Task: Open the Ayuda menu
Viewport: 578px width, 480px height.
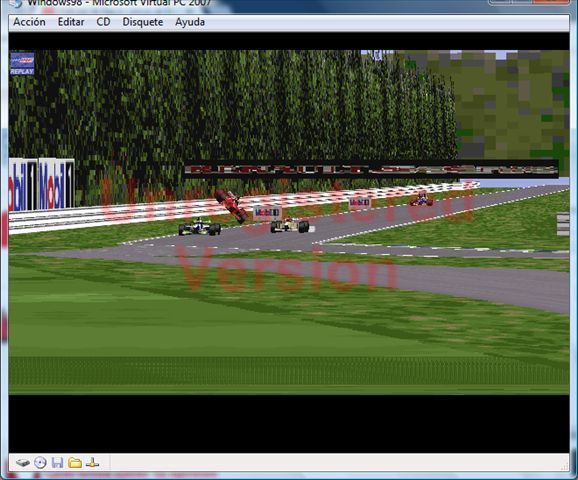Action: (190, 22)
